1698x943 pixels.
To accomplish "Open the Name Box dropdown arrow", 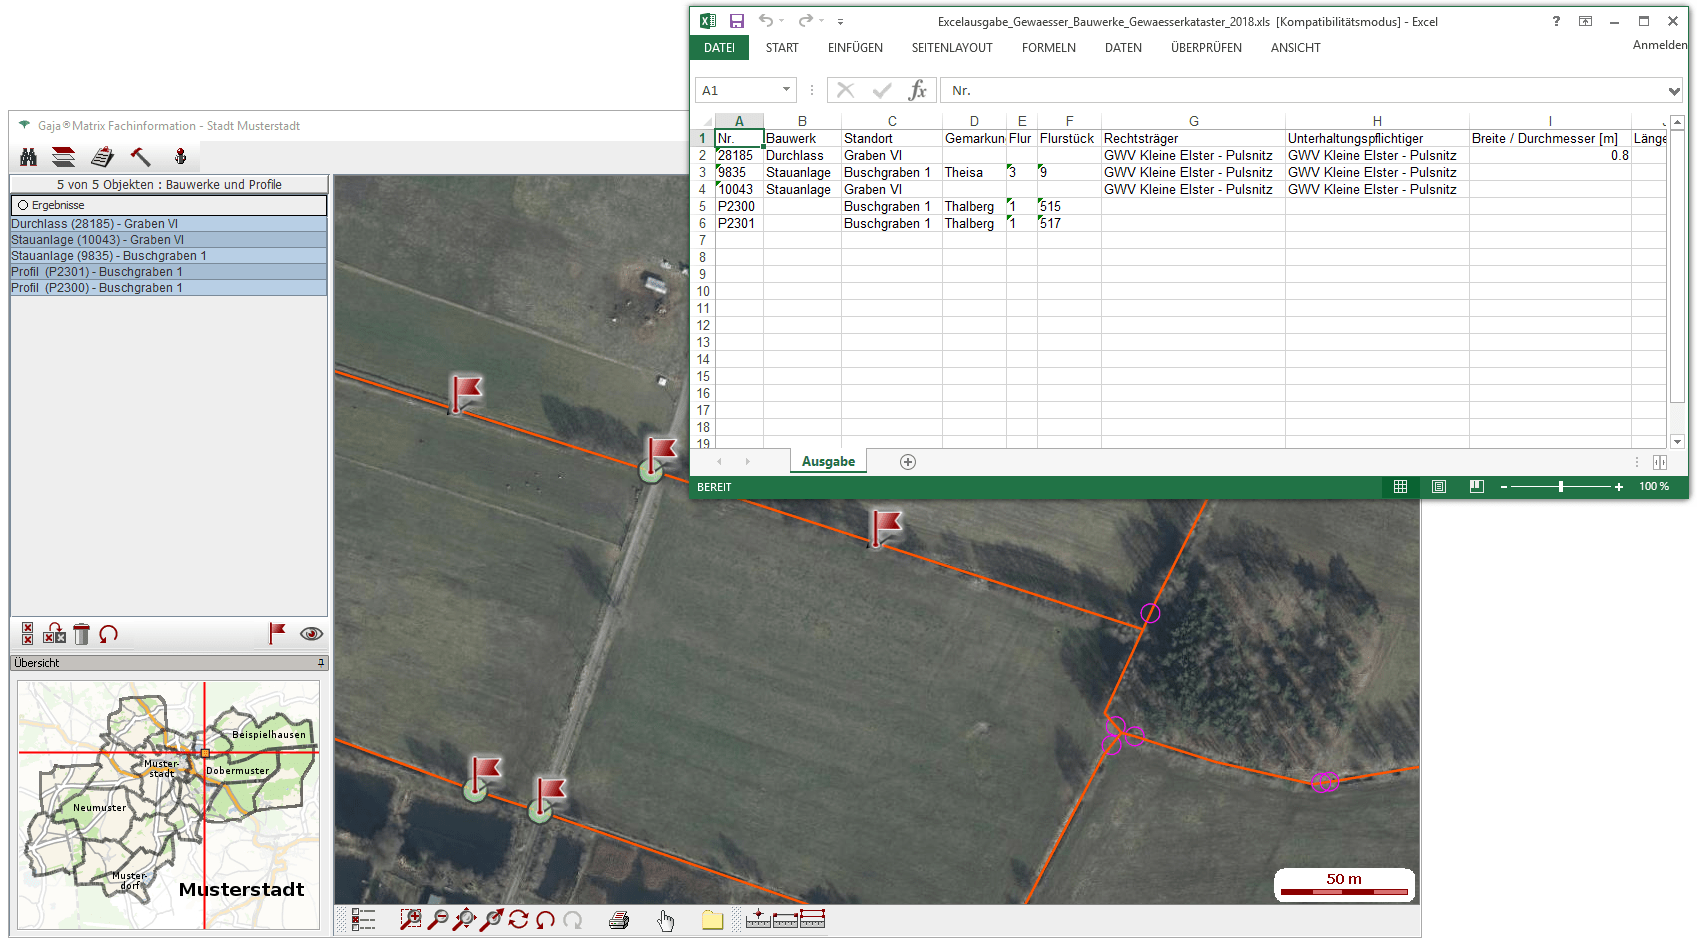I will (x=786, y=90).
